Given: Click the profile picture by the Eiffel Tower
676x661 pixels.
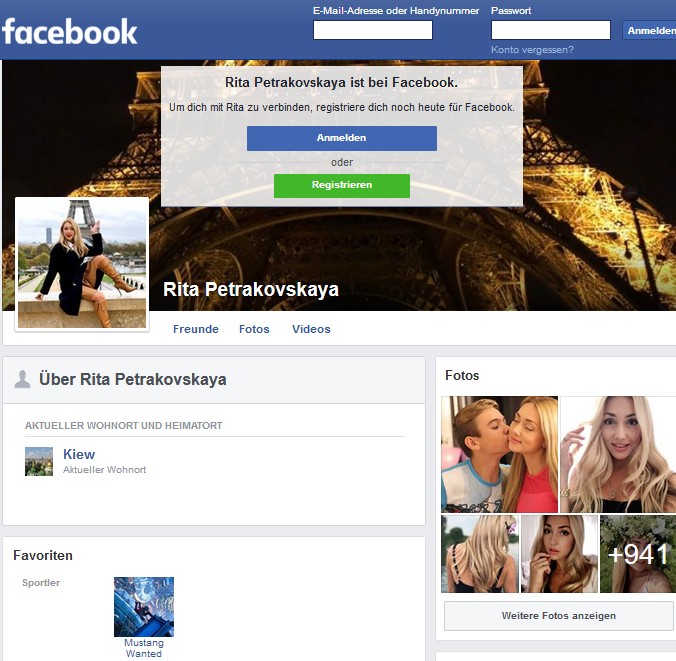Looking at the screenshot, I should coord(82,263).
